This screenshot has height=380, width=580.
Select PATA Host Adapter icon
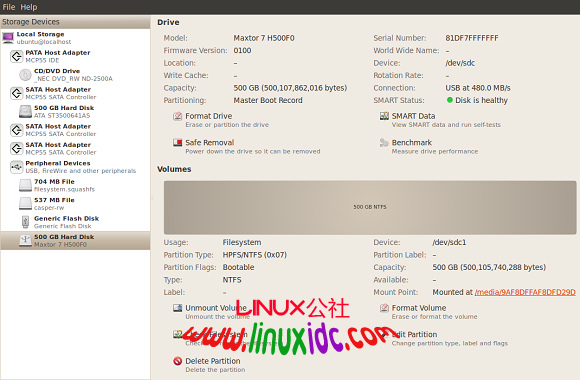16,56
